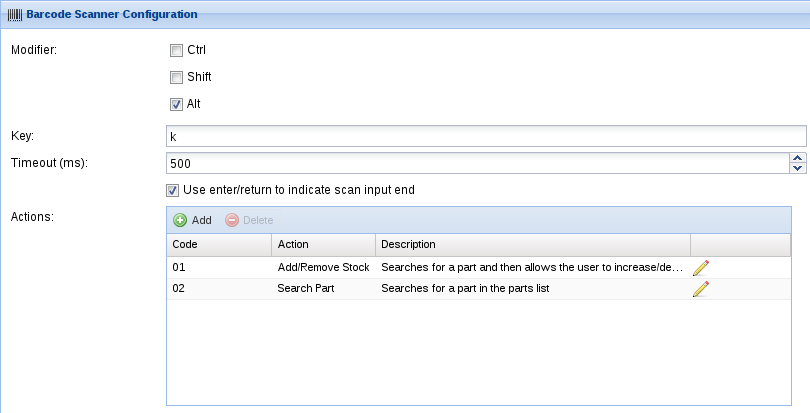Select the code 01 cell
810x413 pixels.
(218, 268)
